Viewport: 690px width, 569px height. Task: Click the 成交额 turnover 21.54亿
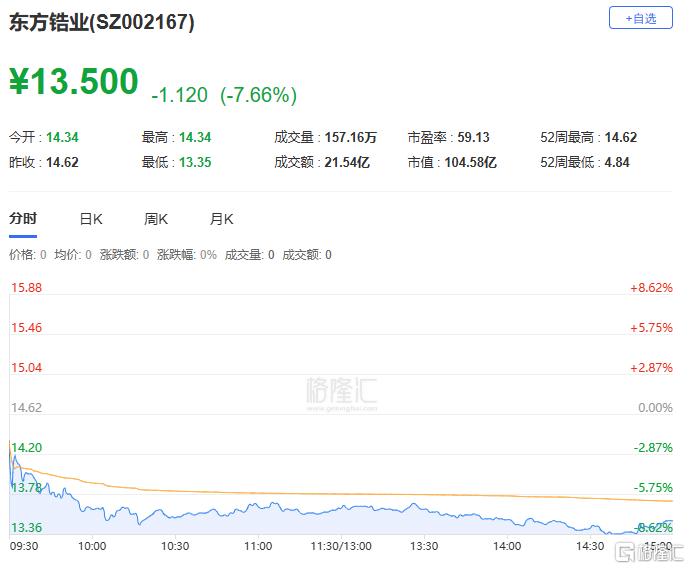pyautogui.click(x=347, y=162)
